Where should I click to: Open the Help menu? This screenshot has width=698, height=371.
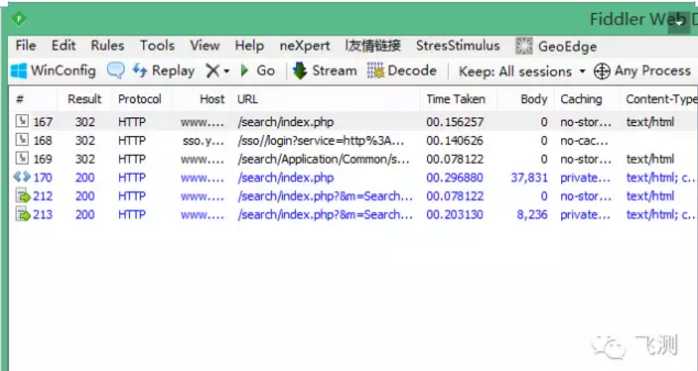[249, 45]
